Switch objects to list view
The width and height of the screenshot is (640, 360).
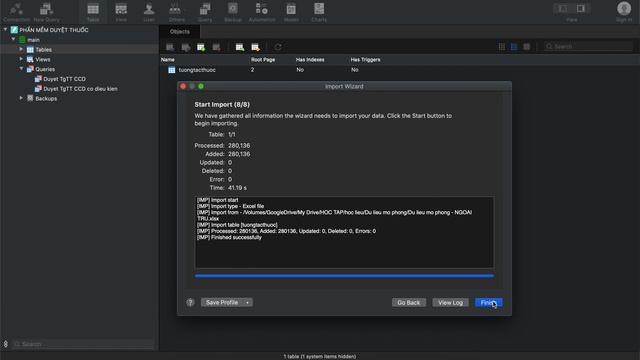click(x=514, y=47)
